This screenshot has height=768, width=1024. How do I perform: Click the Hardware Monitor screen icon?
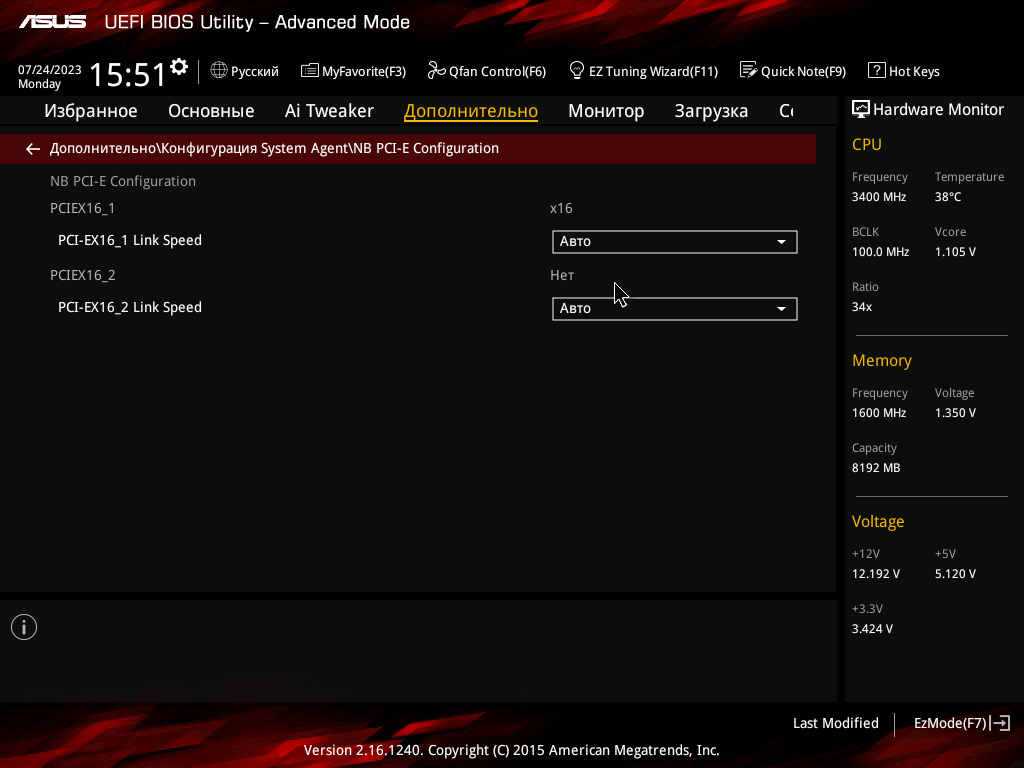tap(861, 110)
